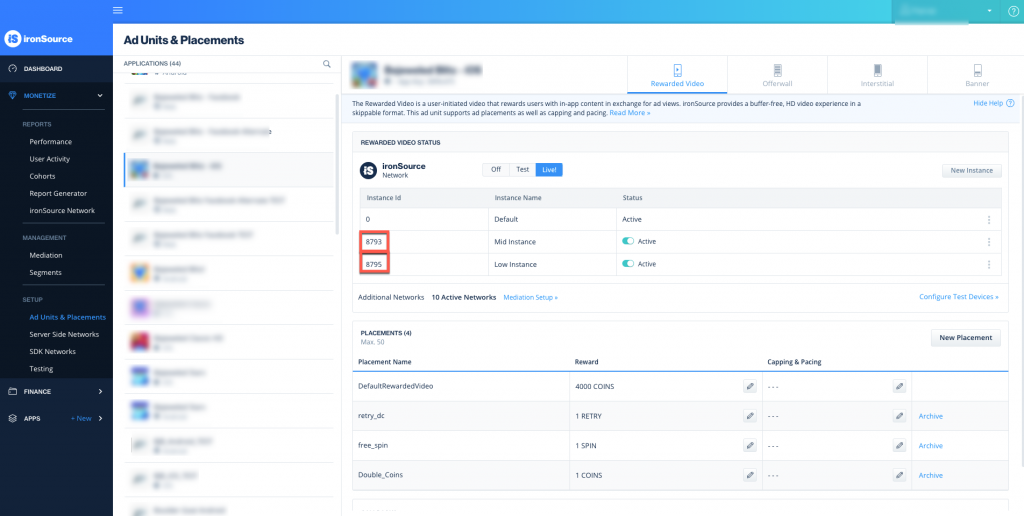This screenshot has height=516, width=1024.
Task: Edit capping for free_spin placement
Action: click(x=899, y=445)
